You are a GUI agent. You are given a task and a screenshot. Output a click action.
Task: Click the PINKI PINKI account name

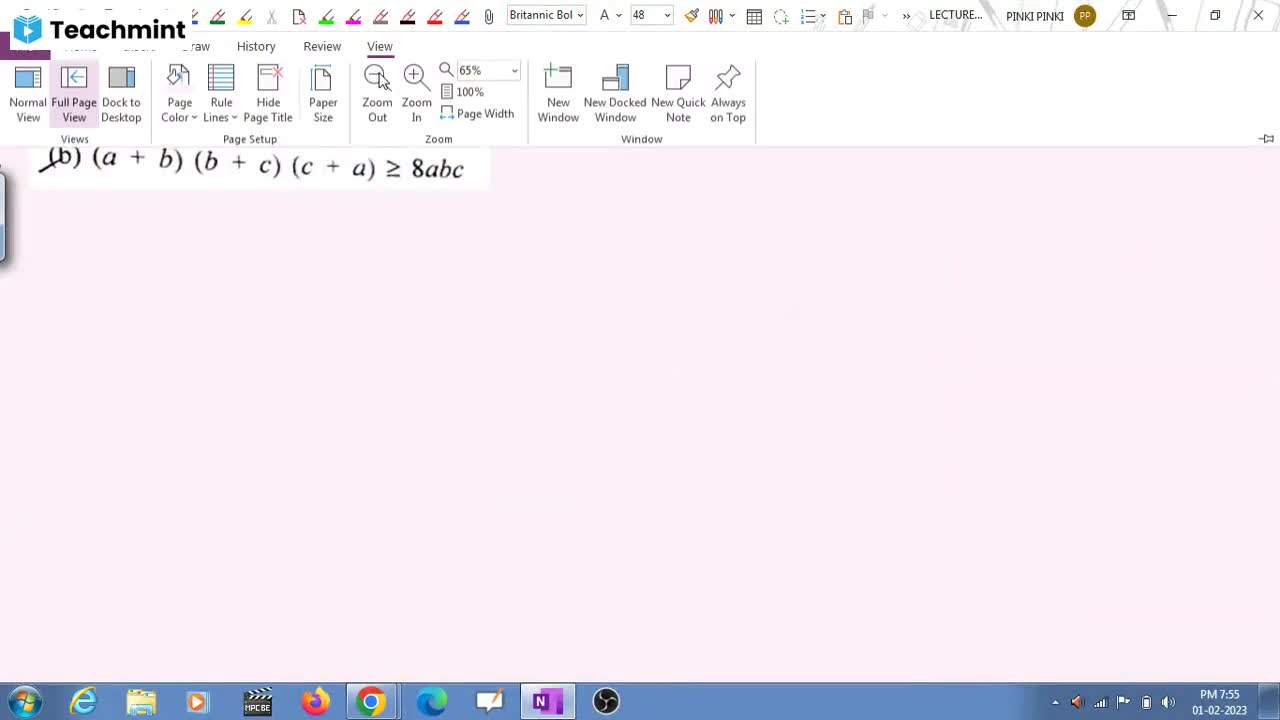(x=1035, y=16)
